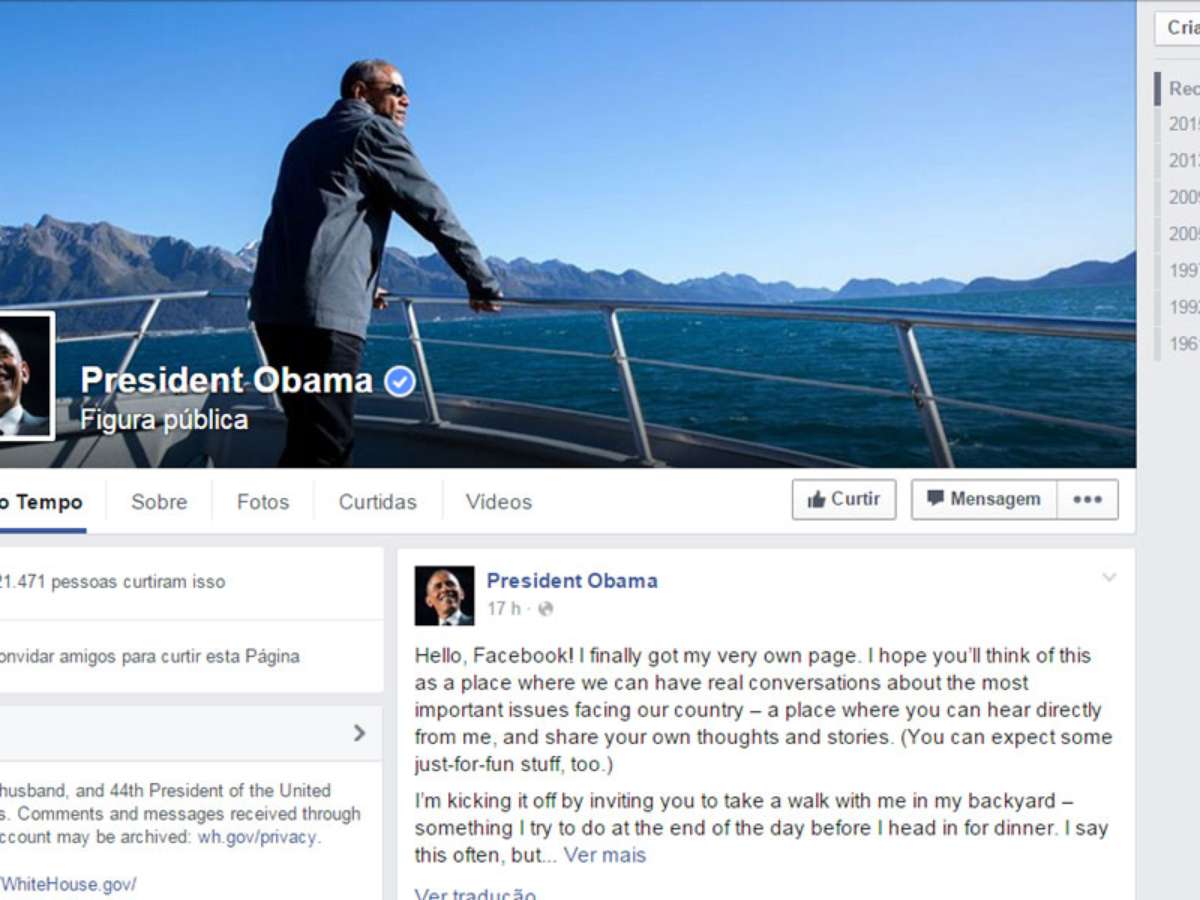Open the WhiteHouse.gov website link
The image size is (1200, 900).
point(68,884)
